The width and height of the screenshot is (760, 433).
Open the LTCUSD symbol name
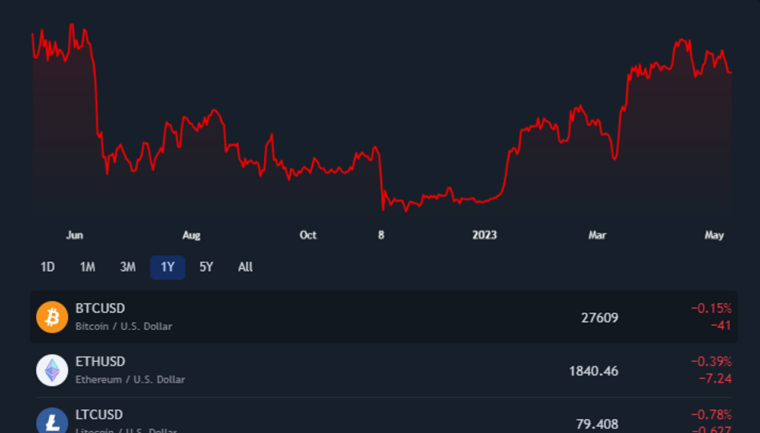100,414
